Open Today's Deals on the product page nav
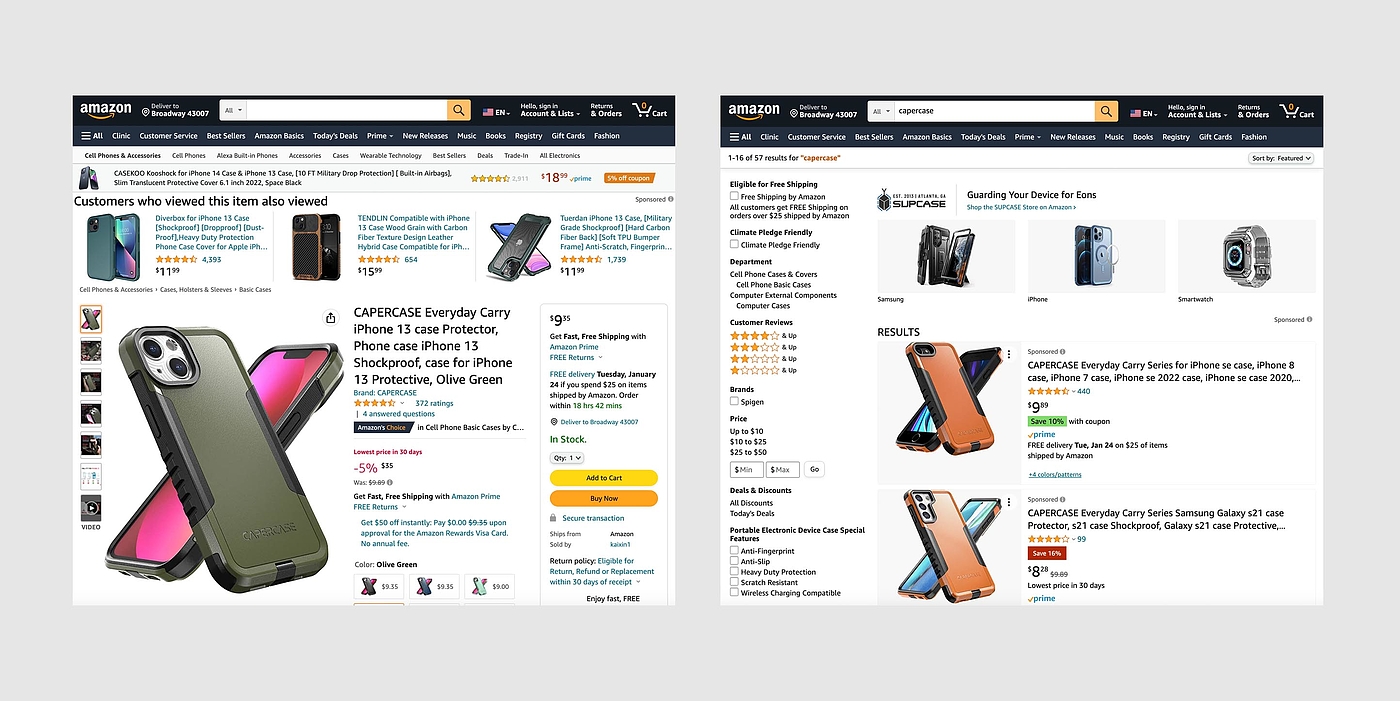This screenshot has height=701, width=1400. [x=335, y=136]
